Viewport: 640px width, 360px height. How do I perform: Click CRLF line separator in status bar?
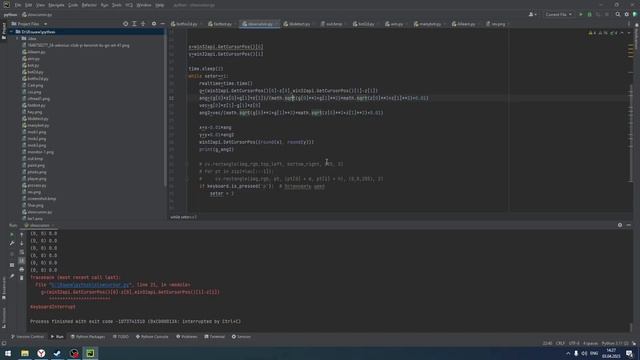[x=560, y=343]
